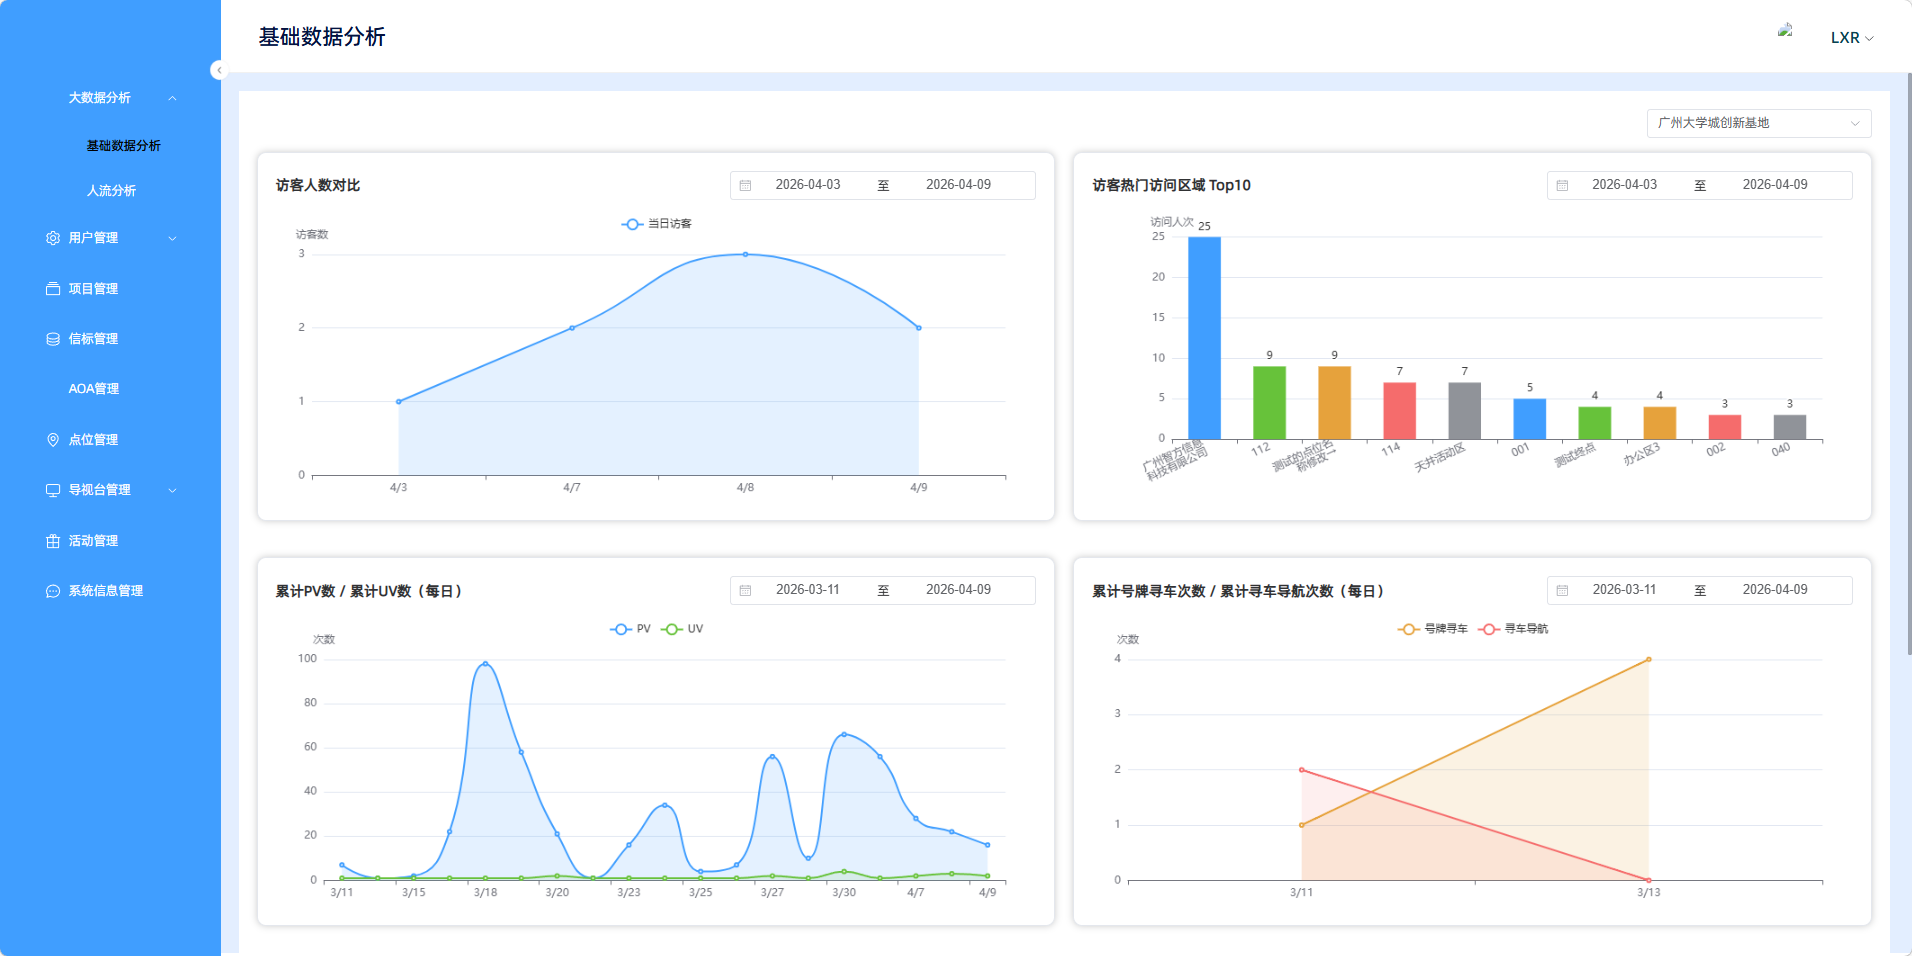Open 人流分析 submenu page
The height and width of the screenshot is (956, 1912).
click(111, 191)
